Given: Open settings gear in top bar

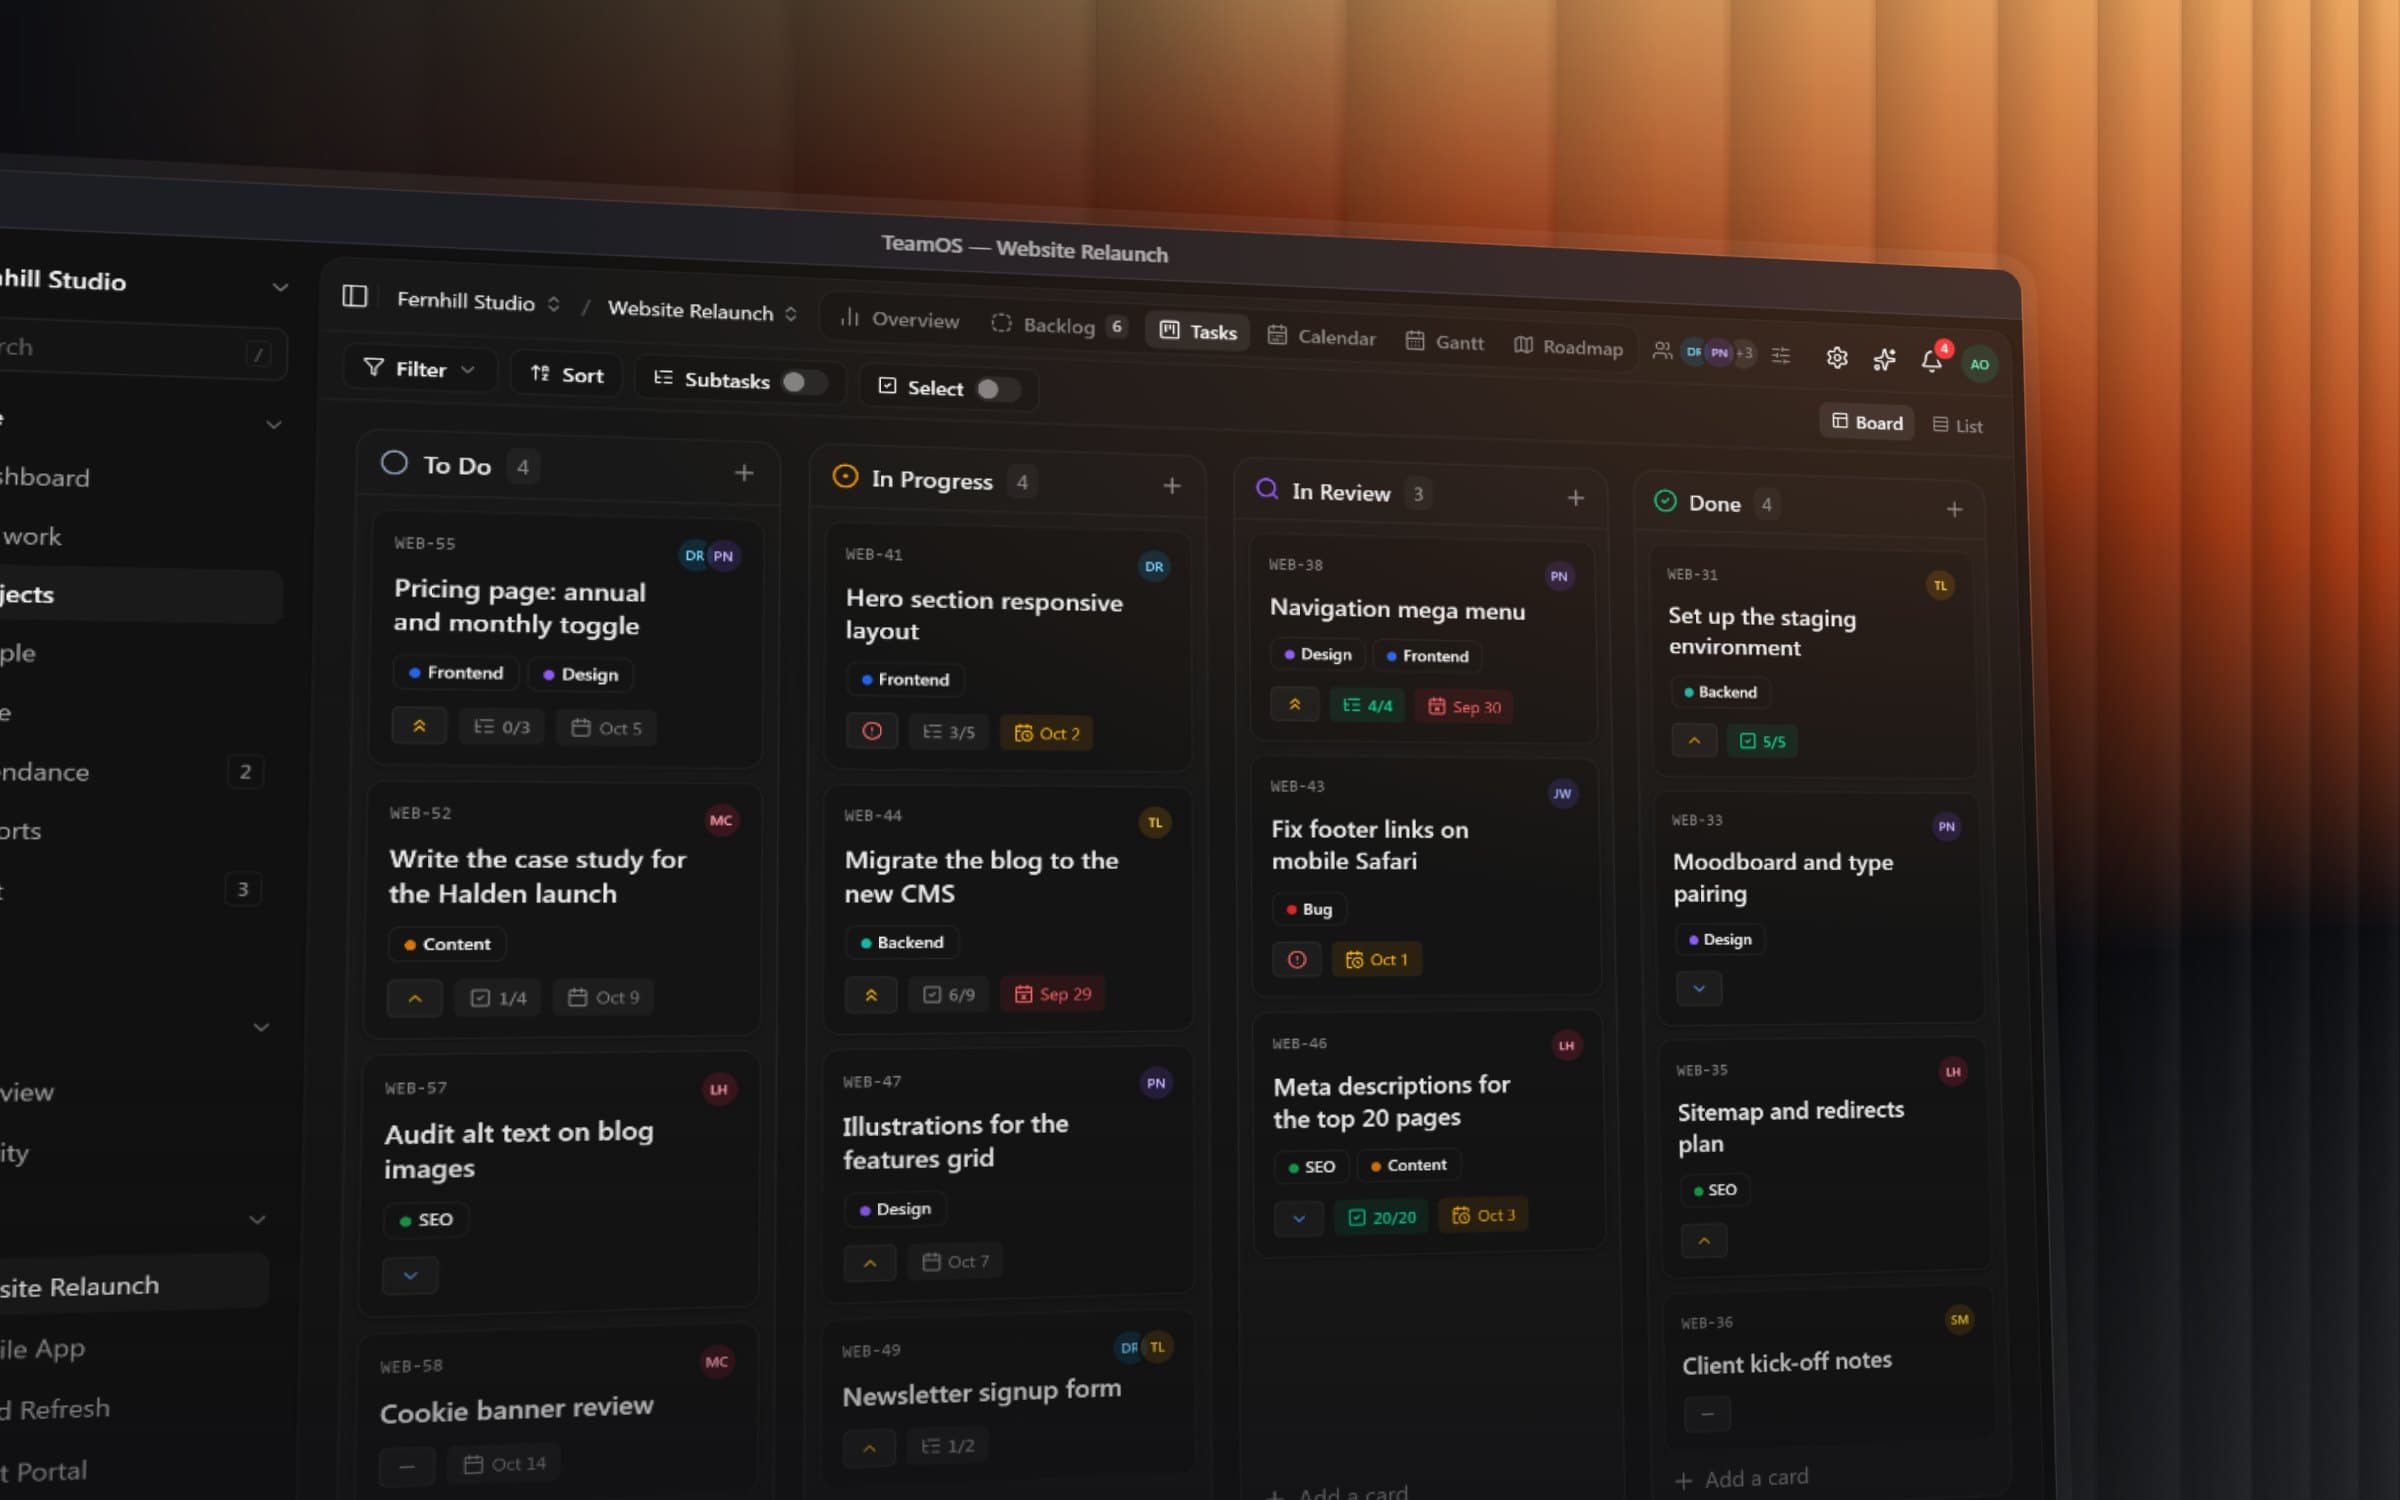Looking at the screenshot, I should point(1836,358).
